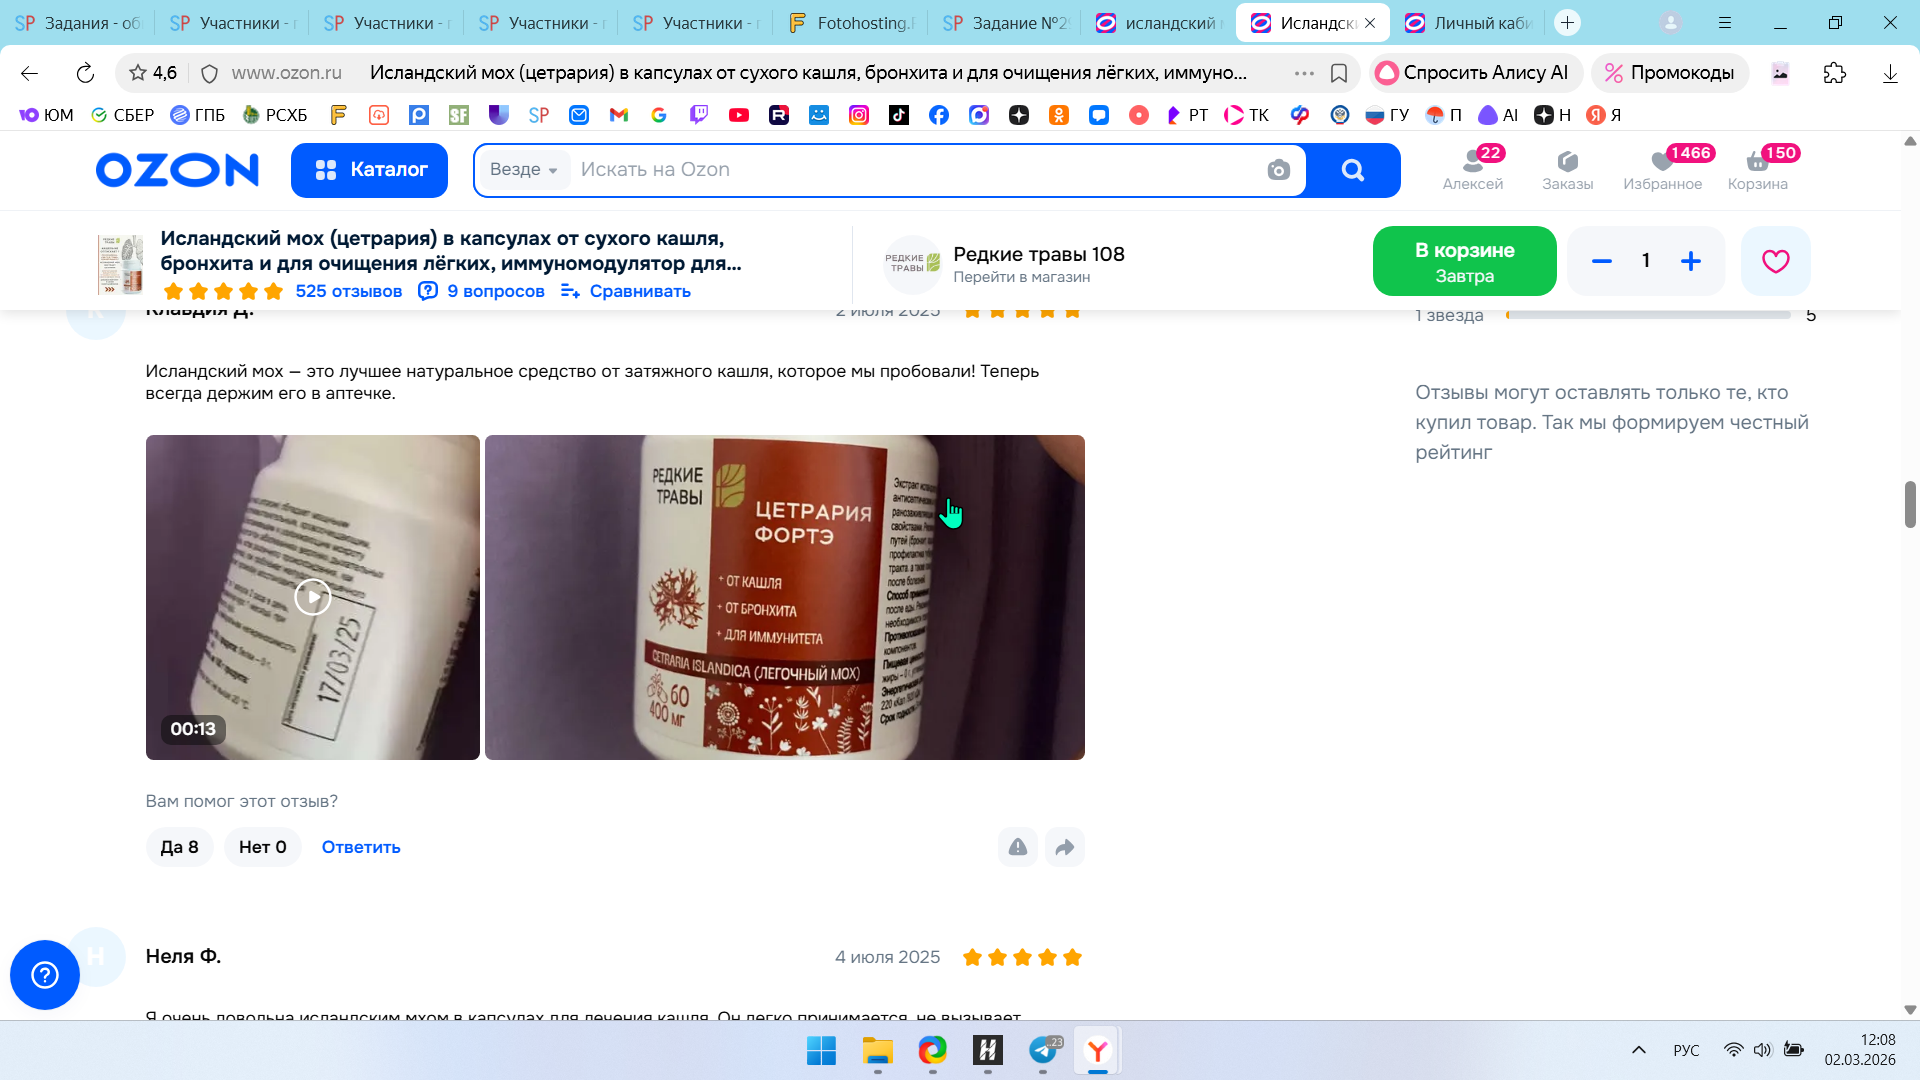
Task: Click the blue search magnifier button
Action: (1352, 170)
